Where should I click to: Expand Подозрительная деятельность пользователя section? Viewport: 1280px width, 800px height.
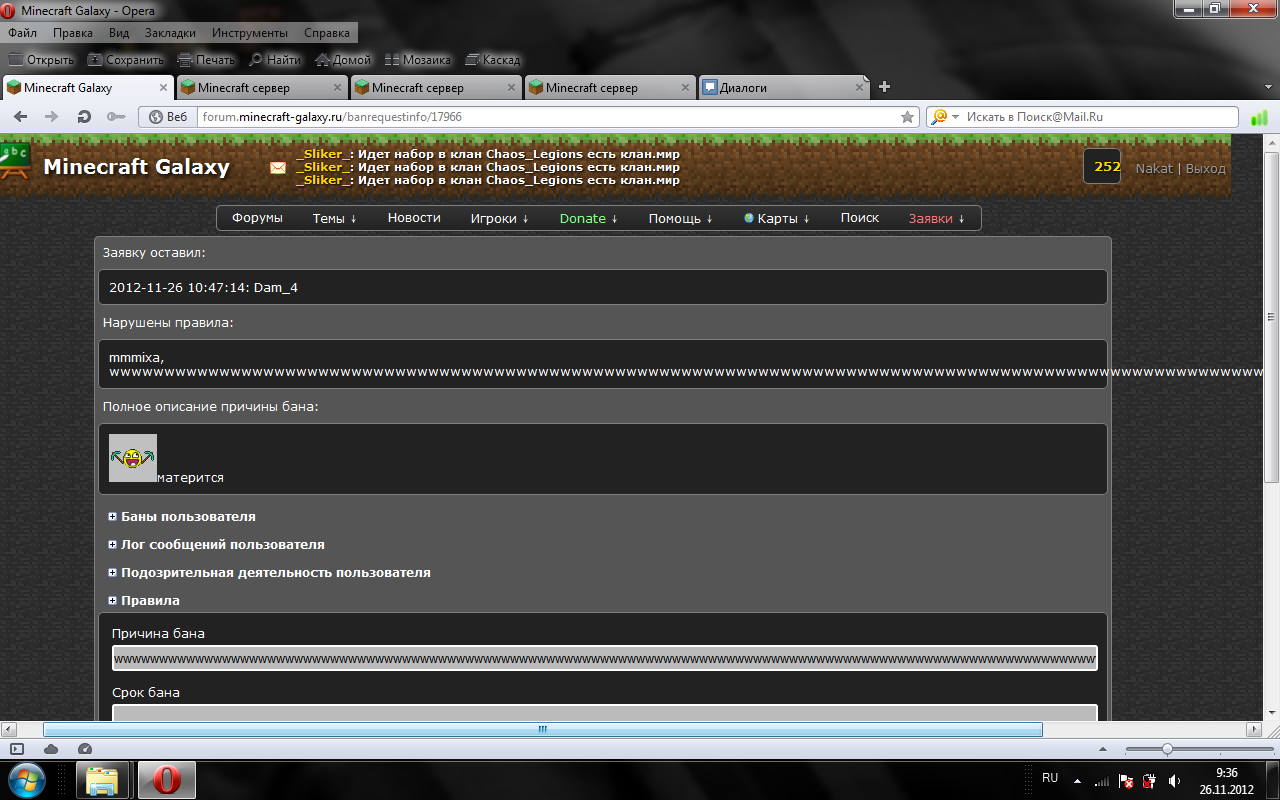[x=113, y=573]
